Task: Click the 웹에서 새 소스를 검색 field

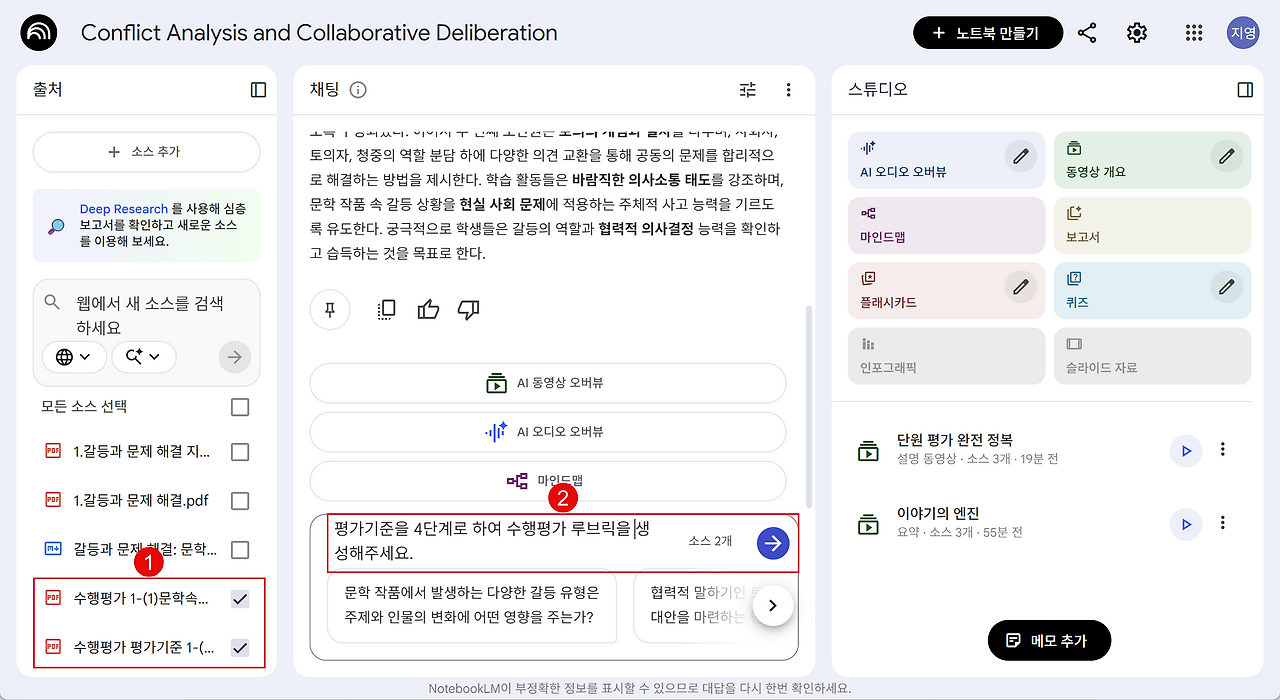Action: [150, 315]
